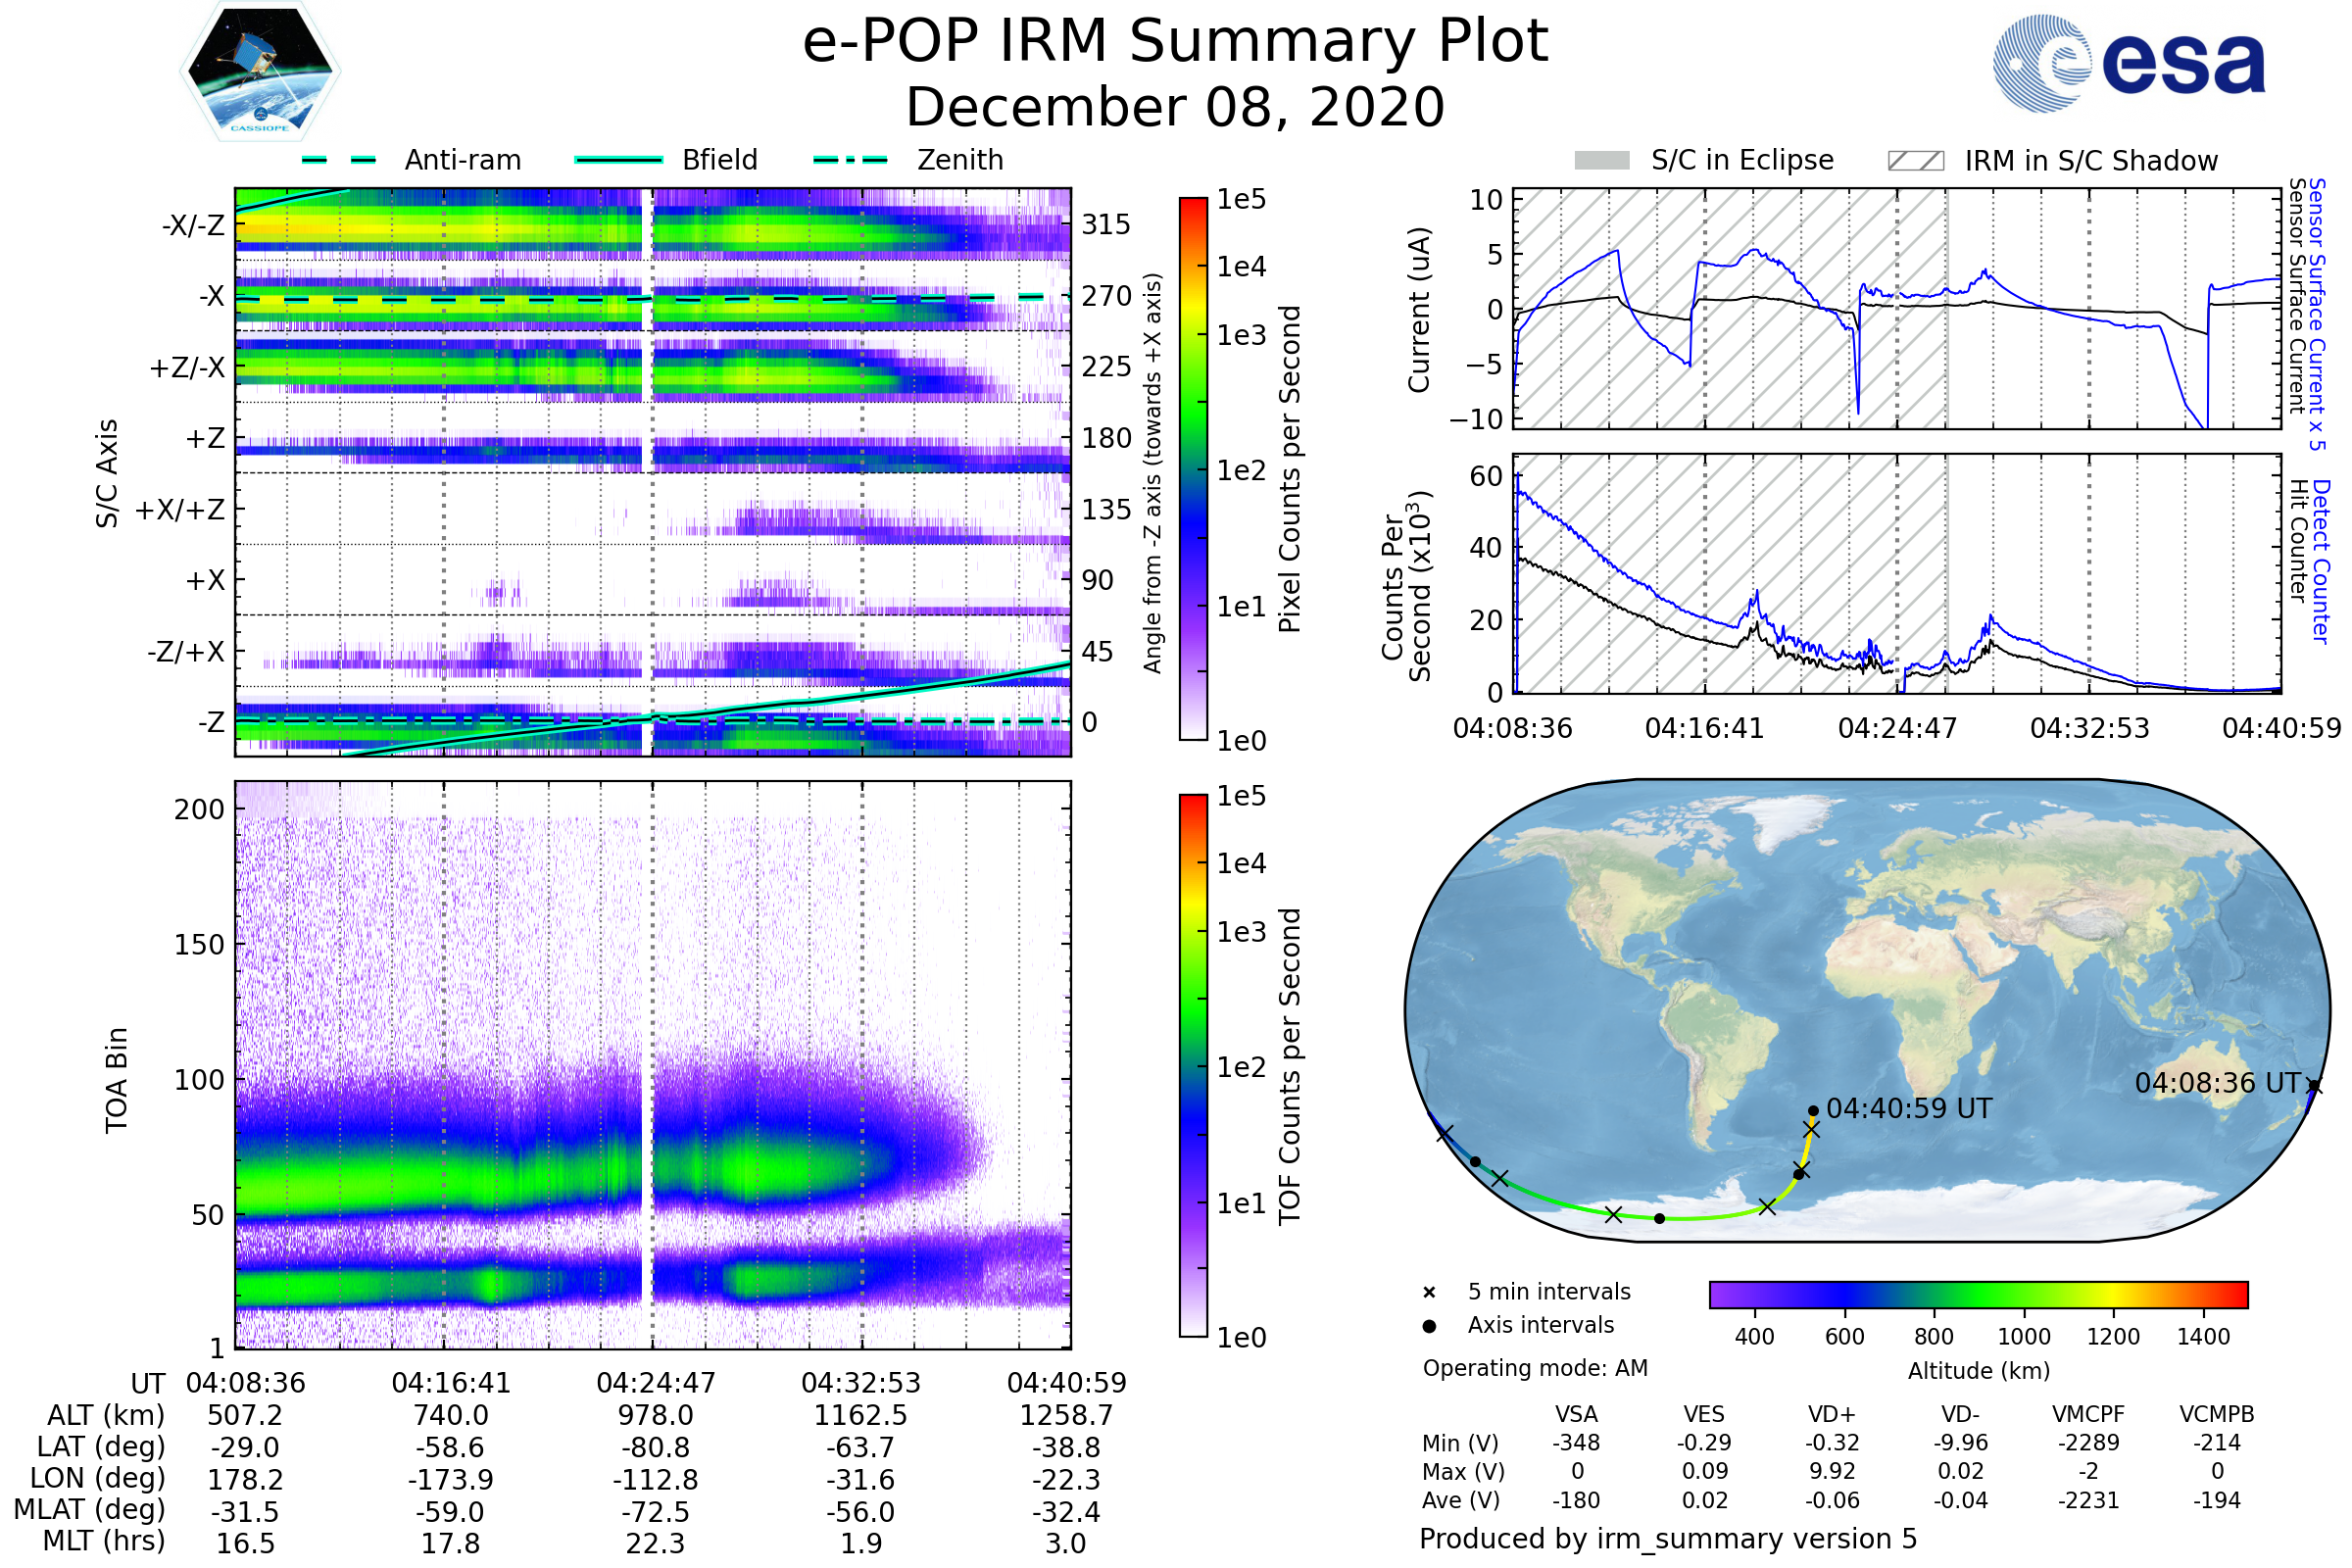The width and height of the screenshot is (2352, 1568).
Task: Click the 04:08:36 UT map label
Action: coord(2217,1084)
